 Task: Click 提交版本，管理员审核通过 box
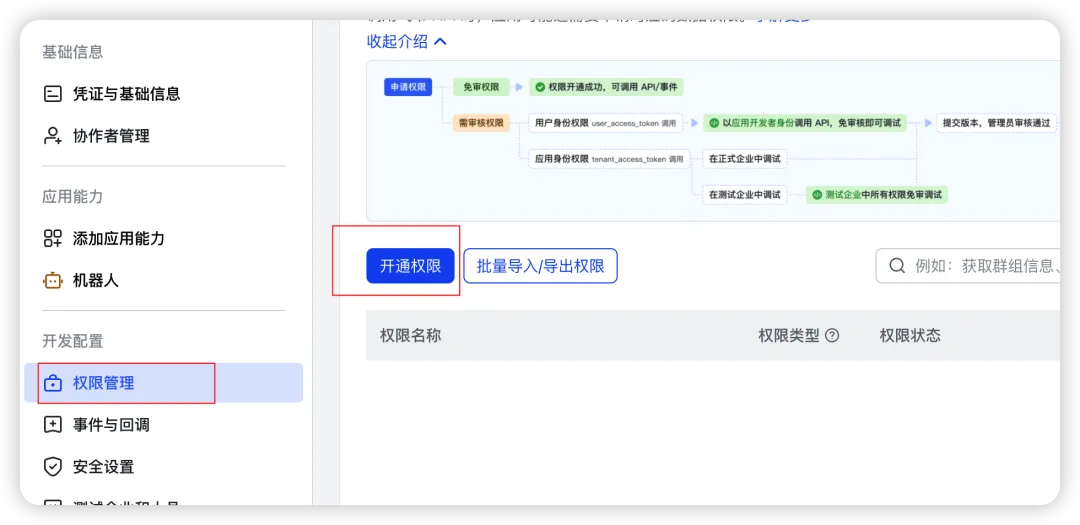coord(996,123)
